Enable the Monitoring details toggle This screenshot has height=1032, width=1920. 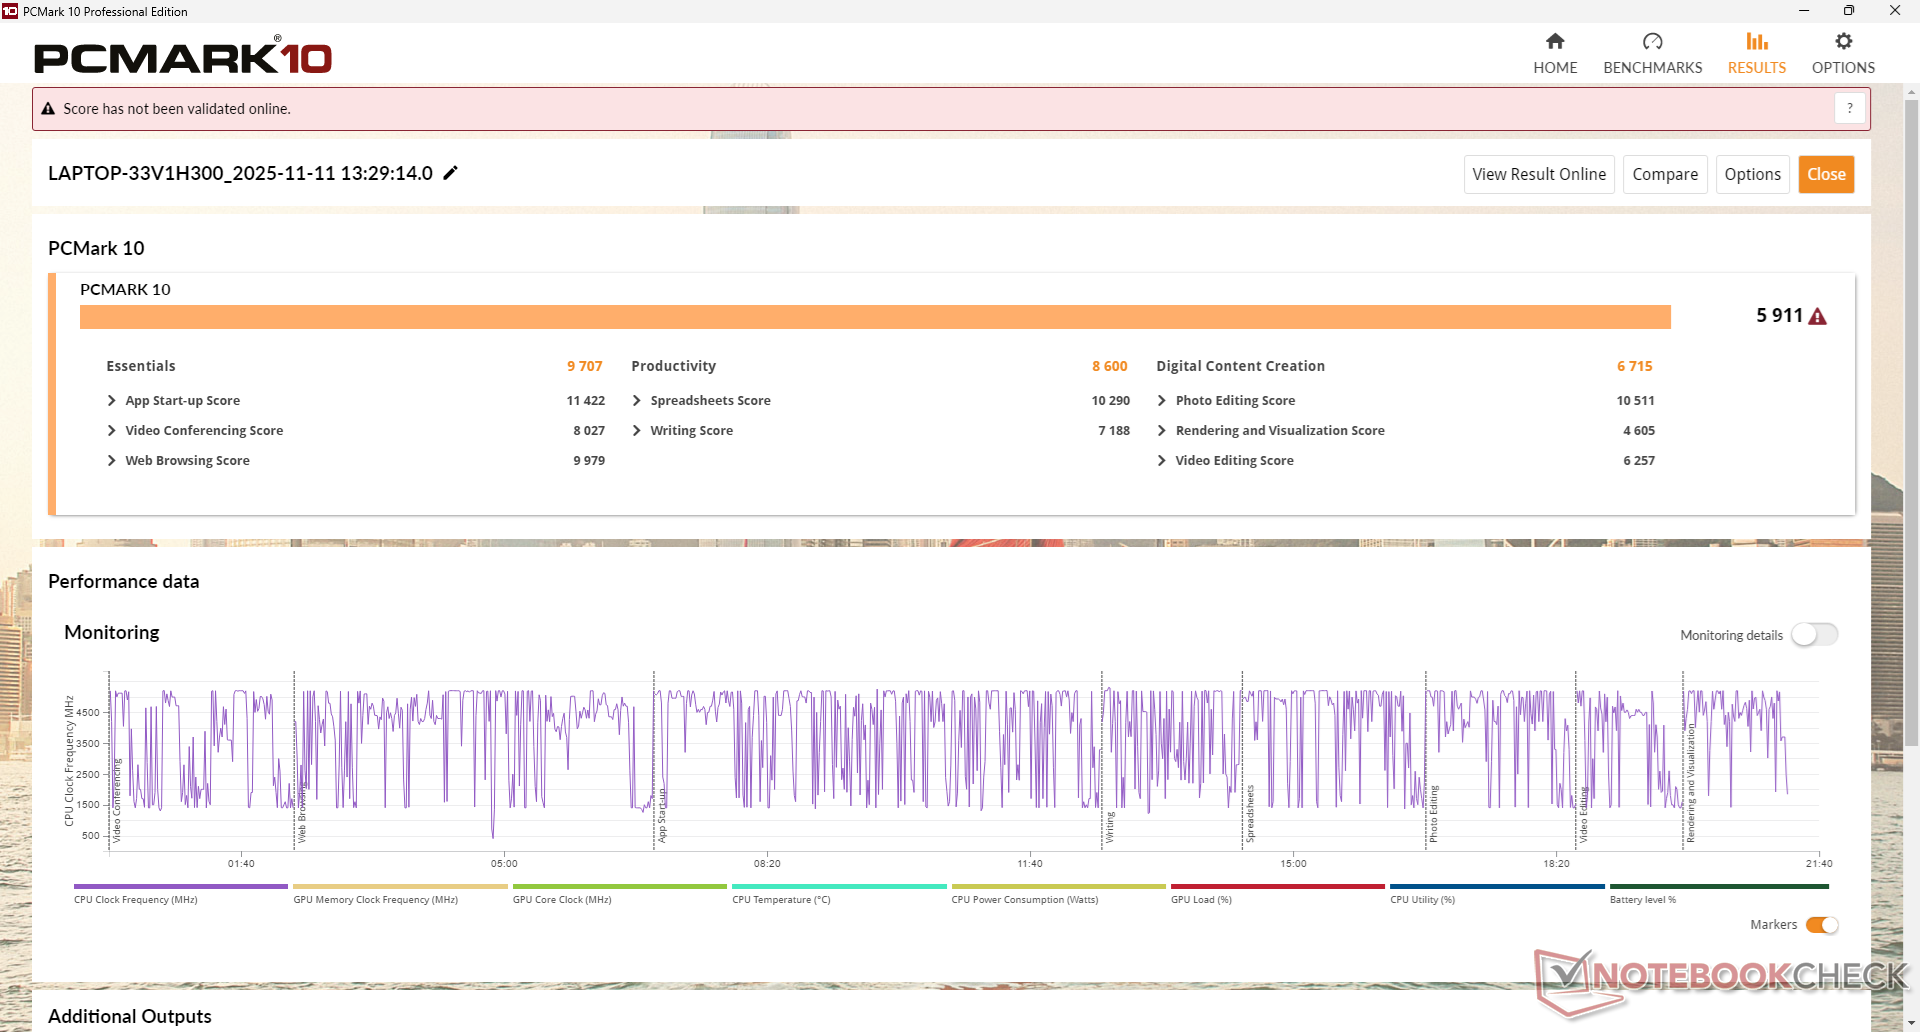(1814, 635)
